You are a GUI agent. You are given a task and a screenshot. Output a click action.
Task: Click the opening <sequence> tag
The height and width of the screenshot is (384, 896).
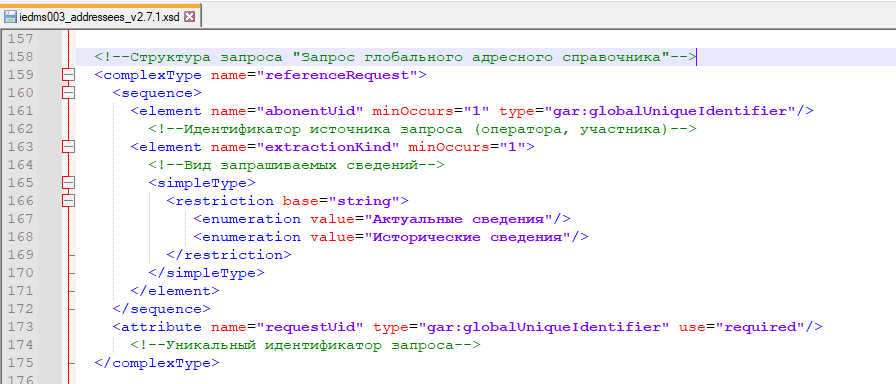tap(157, 93)
